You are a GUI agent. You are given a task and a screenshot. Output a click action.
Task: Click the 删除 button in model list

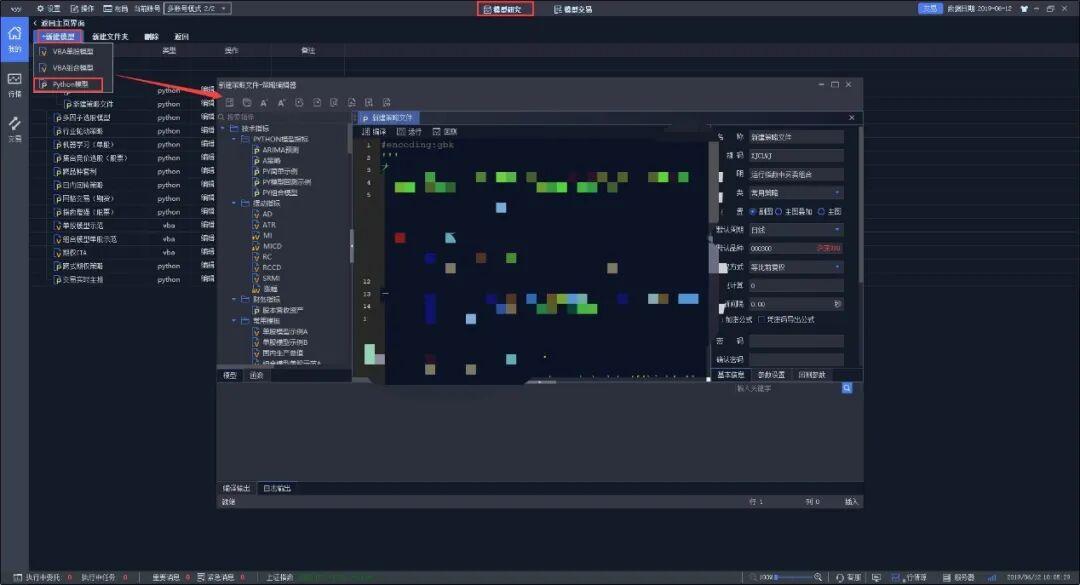click(152, 37)
